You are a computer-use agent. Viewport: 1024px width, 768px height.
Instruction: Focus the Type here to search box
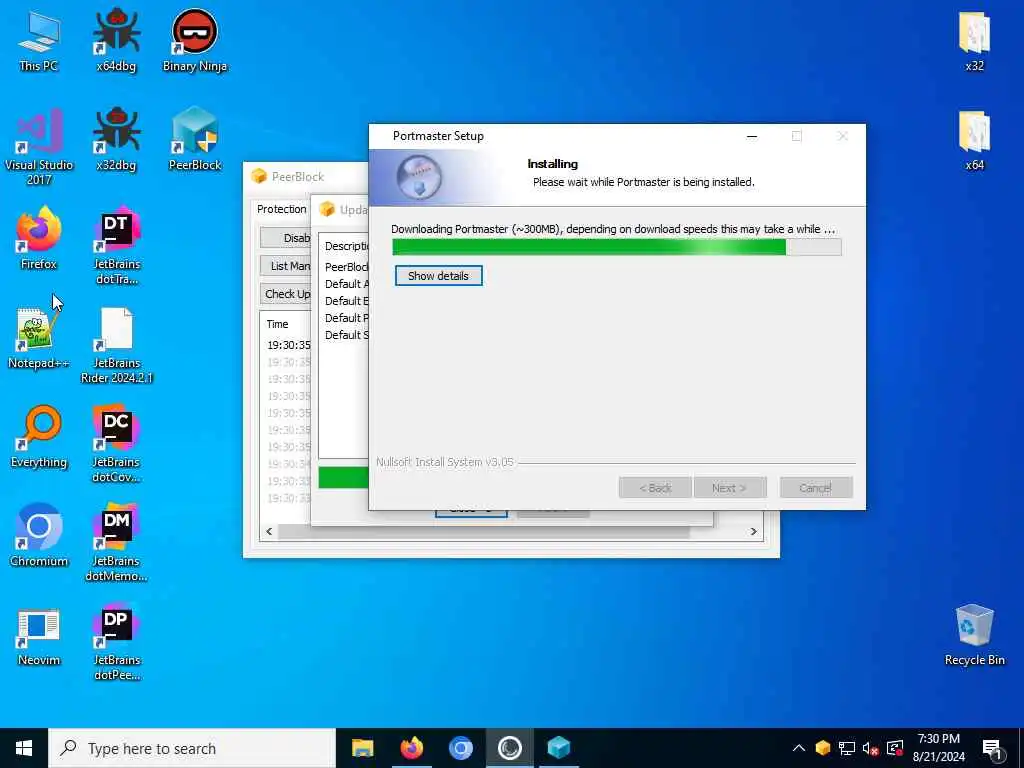click(x=192, y=748)
